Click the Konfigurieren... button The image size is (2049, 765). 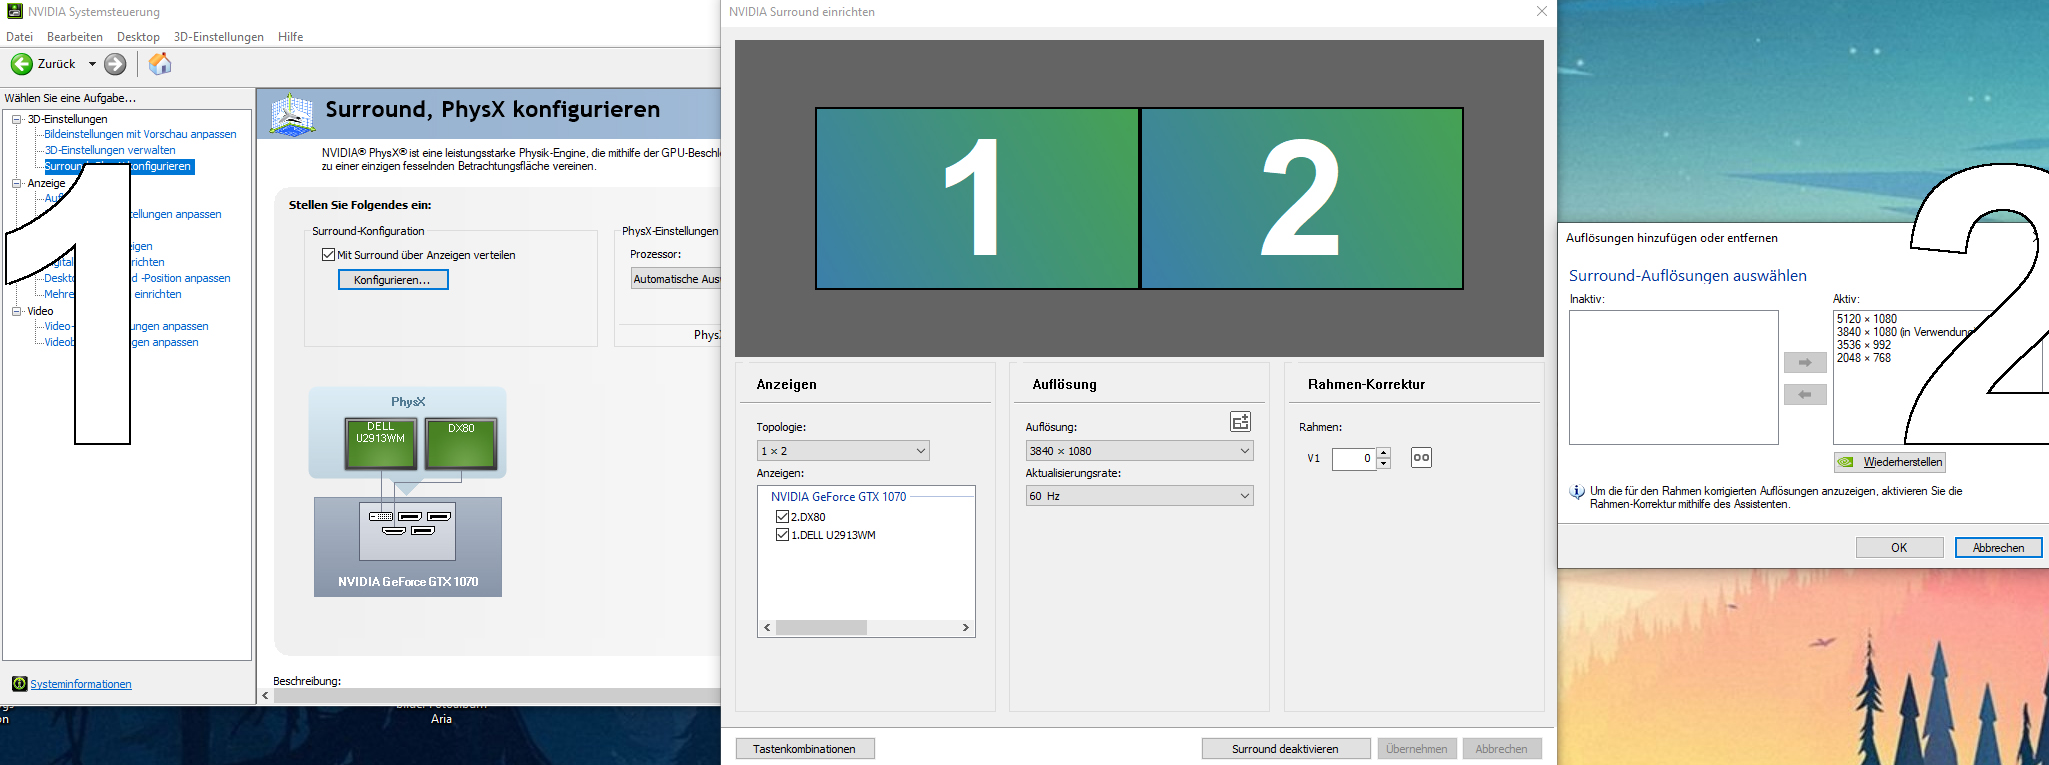[x=393, y=280]
